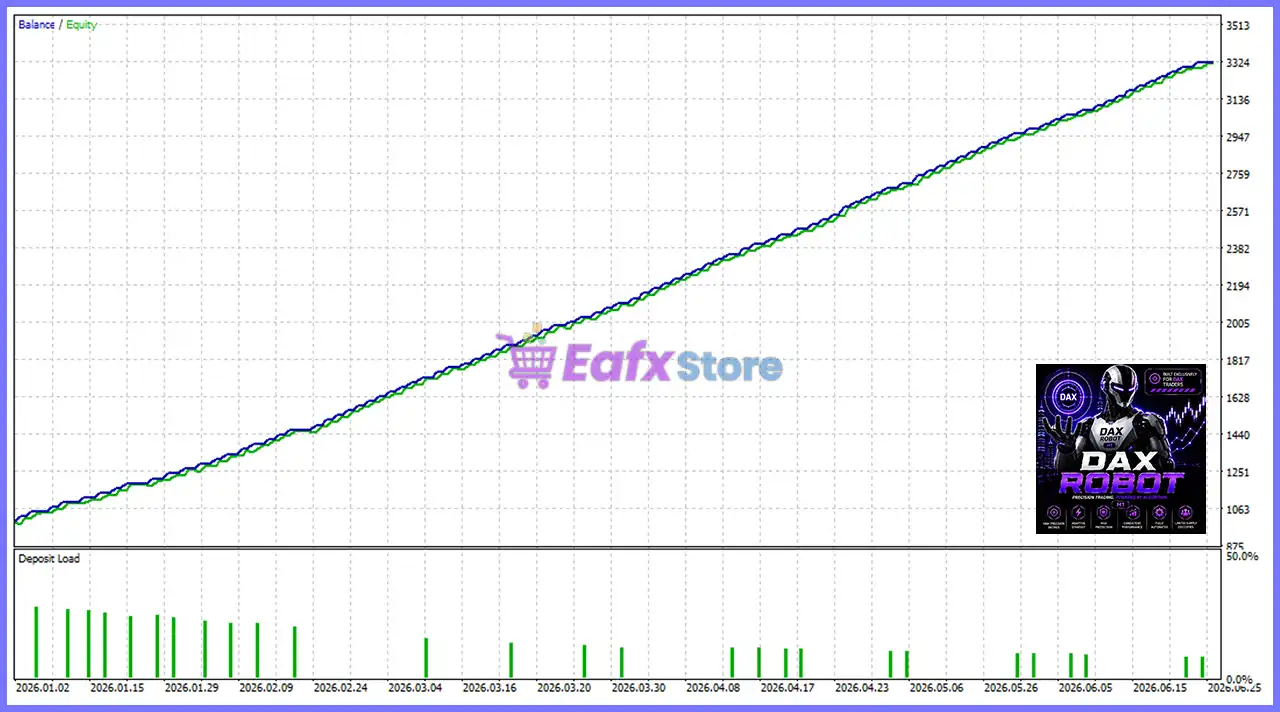
Task: Select the 1251 axis value
Action: 1238,472
